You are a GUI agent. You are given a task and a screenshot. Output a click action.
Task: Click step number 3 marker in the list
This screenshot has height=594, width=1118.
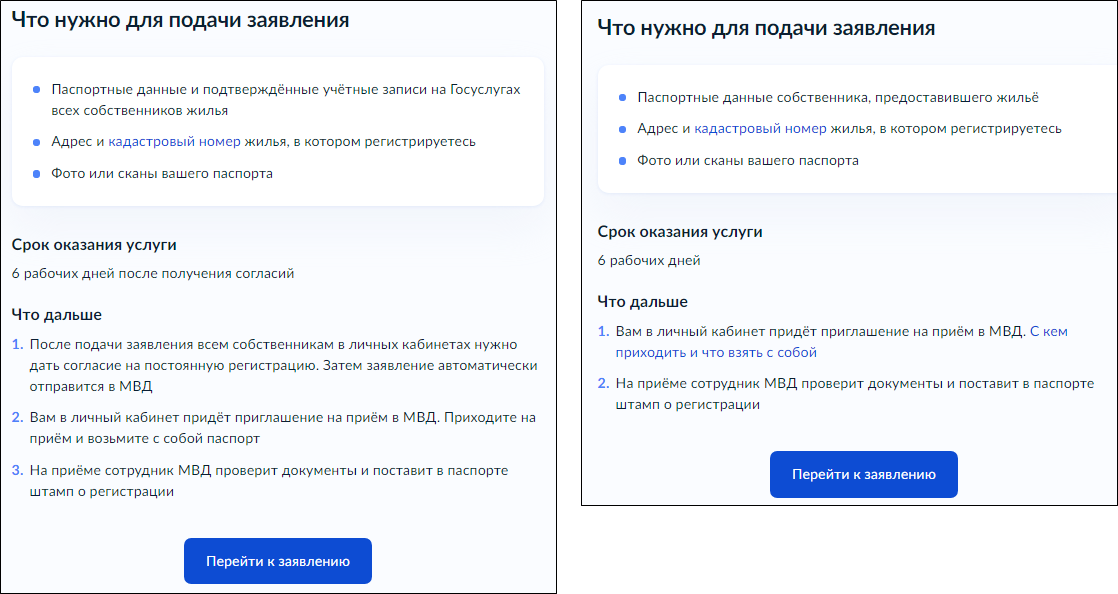[17, 470]
